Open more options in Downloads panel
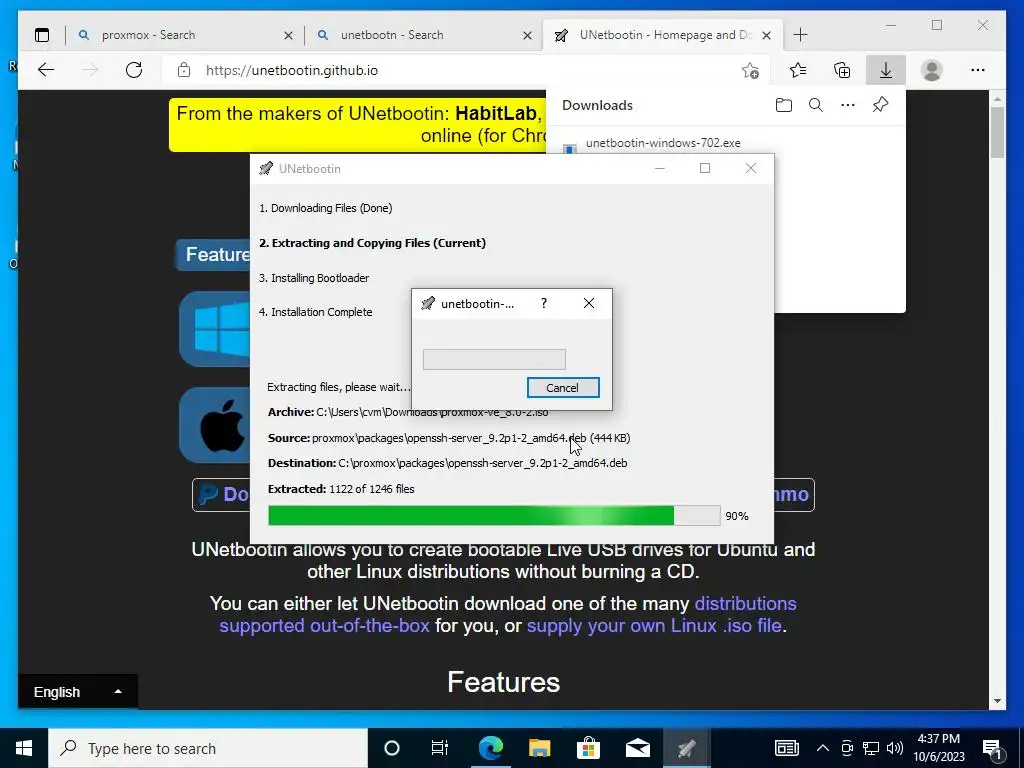 [x=848, y=105]
